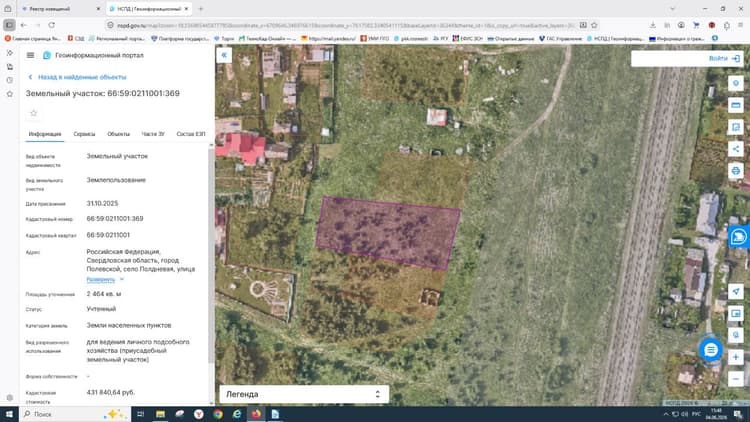The height and width of the screenshot is (422, 750).
Task: Open the overview map window button
Action: 736,313
